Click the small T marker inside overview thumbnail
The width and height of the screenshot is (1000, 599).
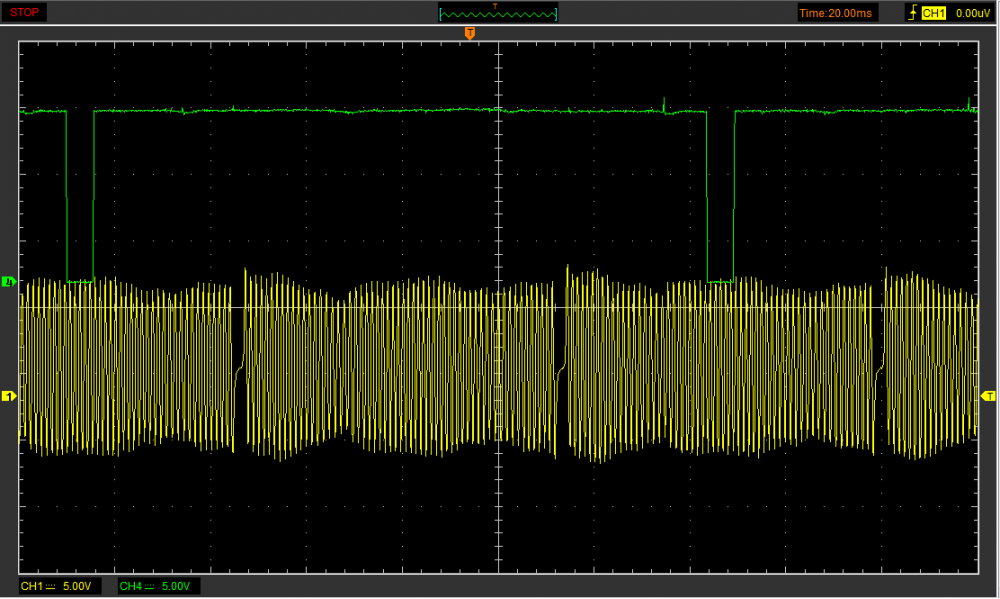(x=495, y=6)
